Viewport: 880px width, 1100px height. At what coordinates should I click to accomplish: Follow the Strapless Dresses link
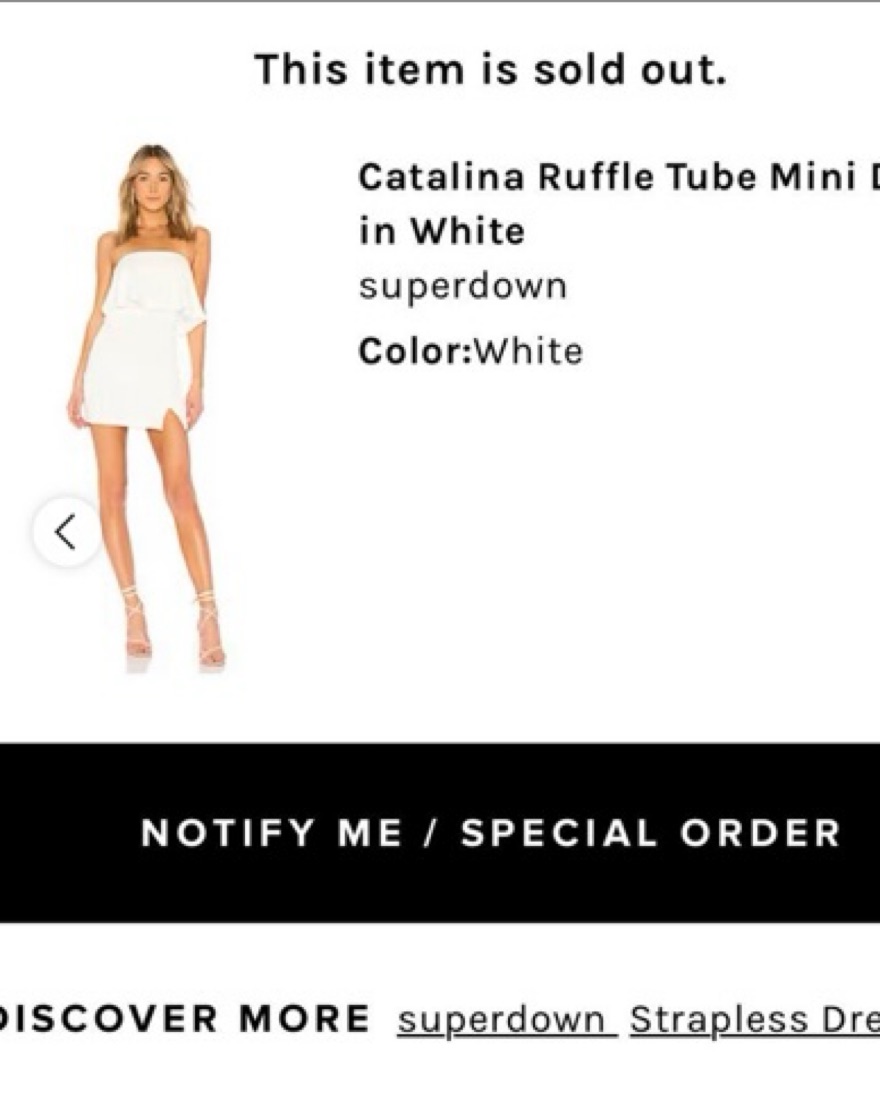[x=755, y=1020]
